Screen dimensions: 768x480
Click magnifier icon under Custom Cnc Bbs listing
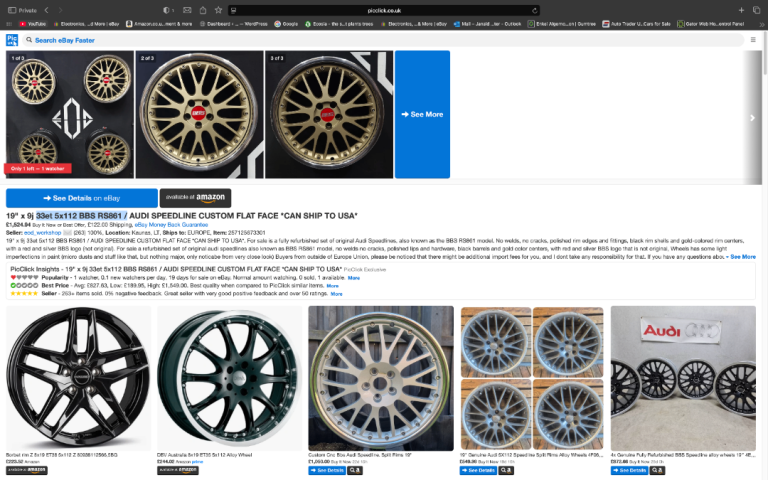coord(355,470)
